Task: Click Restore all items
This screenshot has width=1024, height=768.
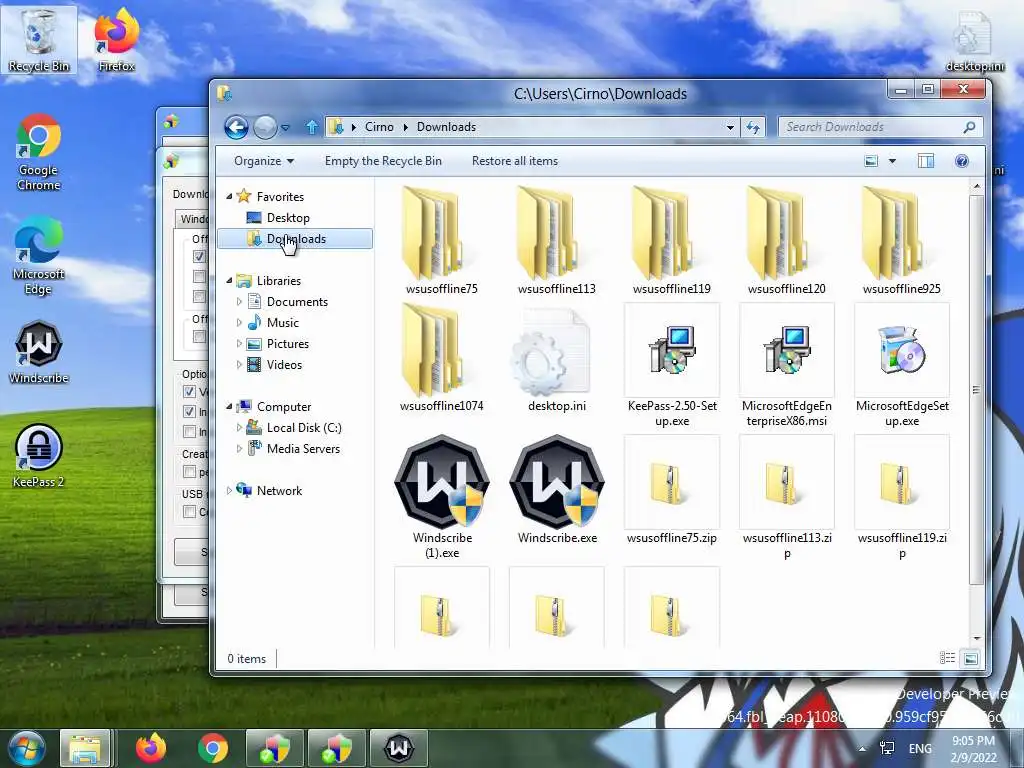Action: click(515, 161)
